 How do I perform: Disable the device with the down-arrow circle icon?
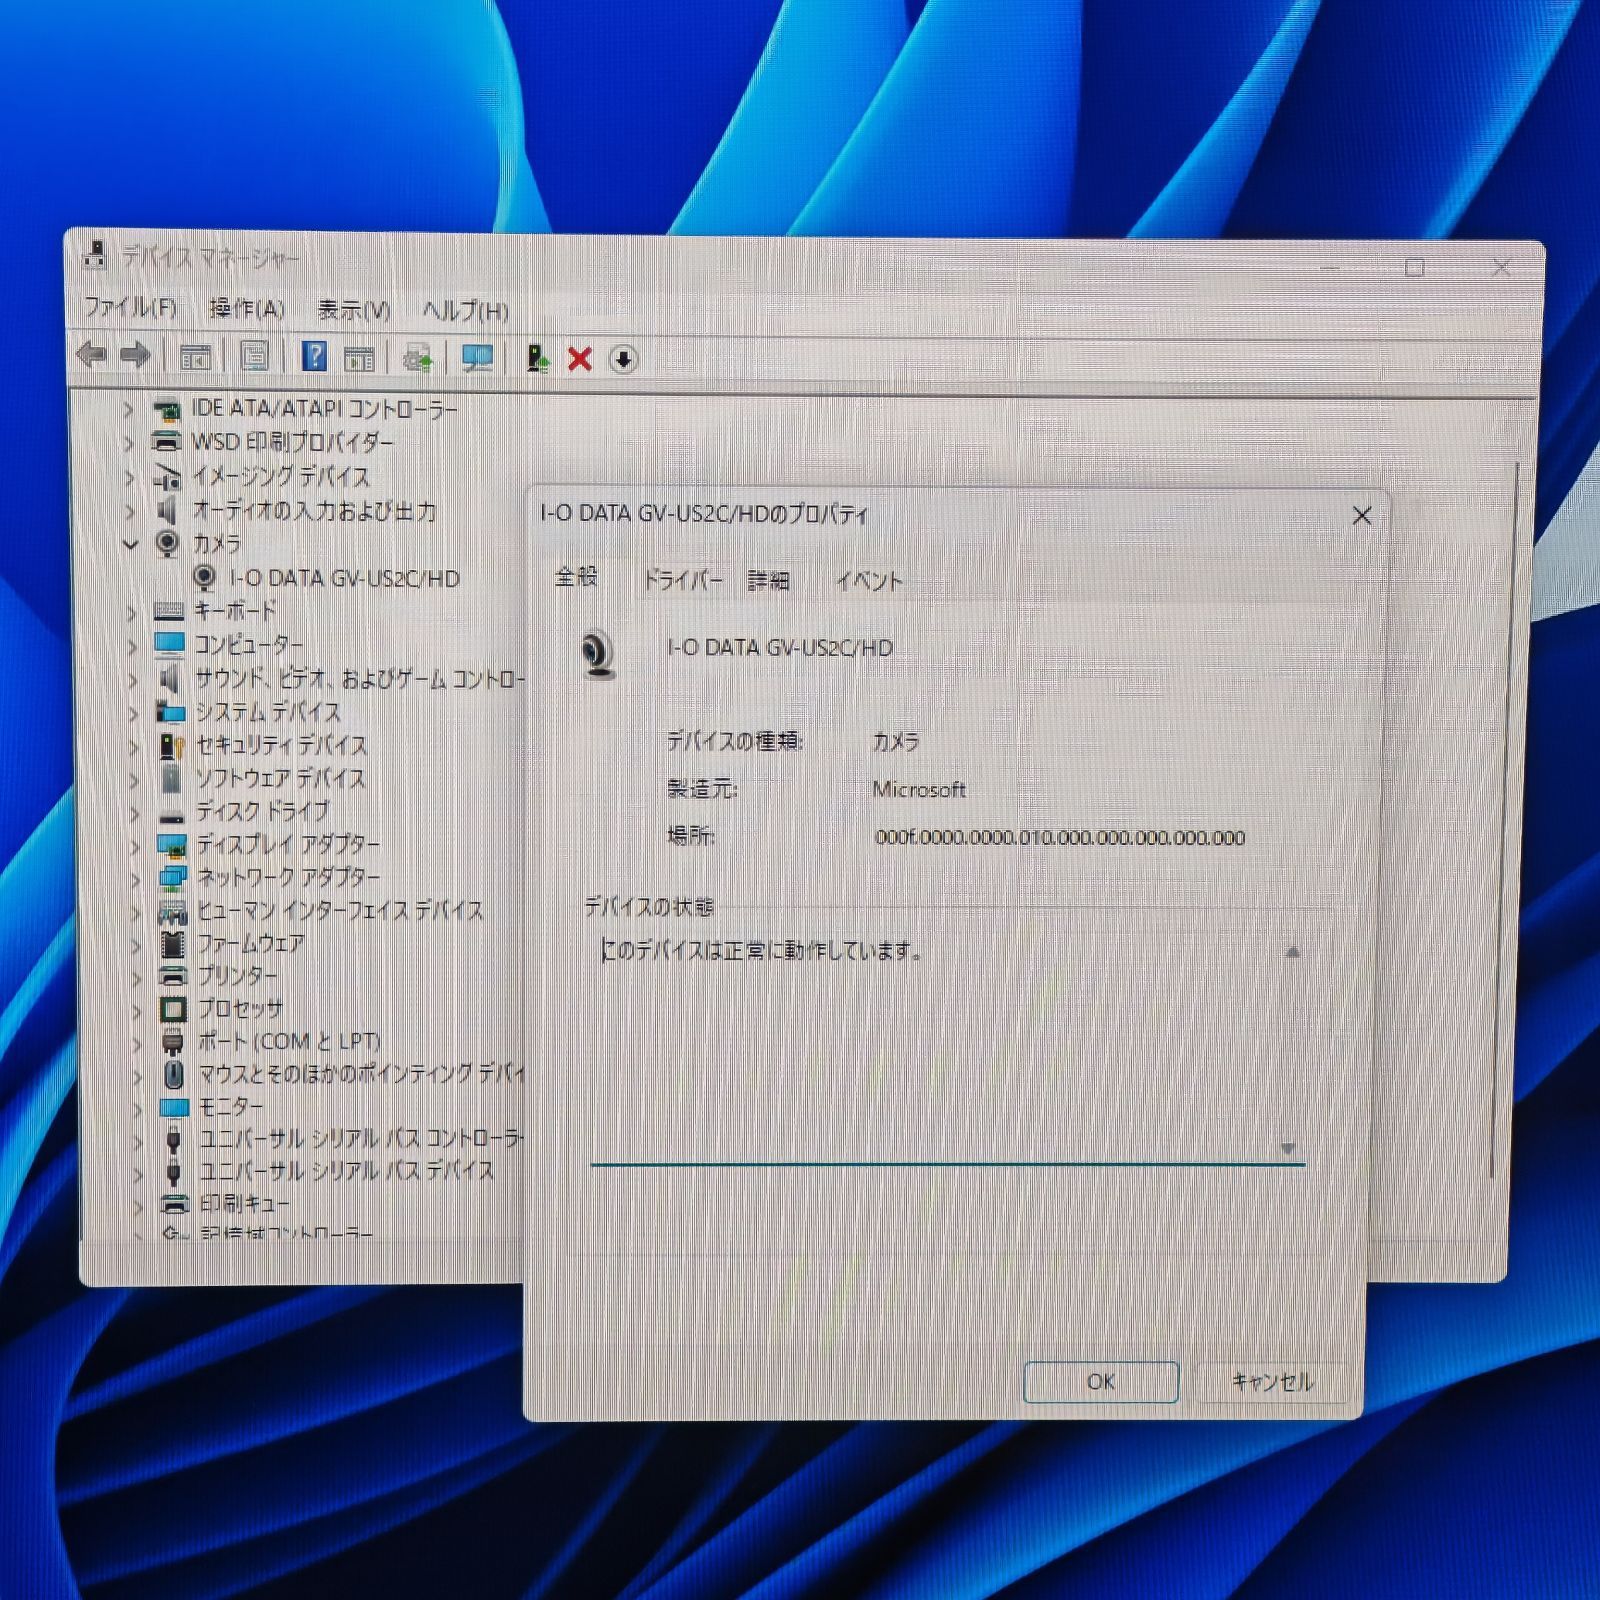point(623,359)
